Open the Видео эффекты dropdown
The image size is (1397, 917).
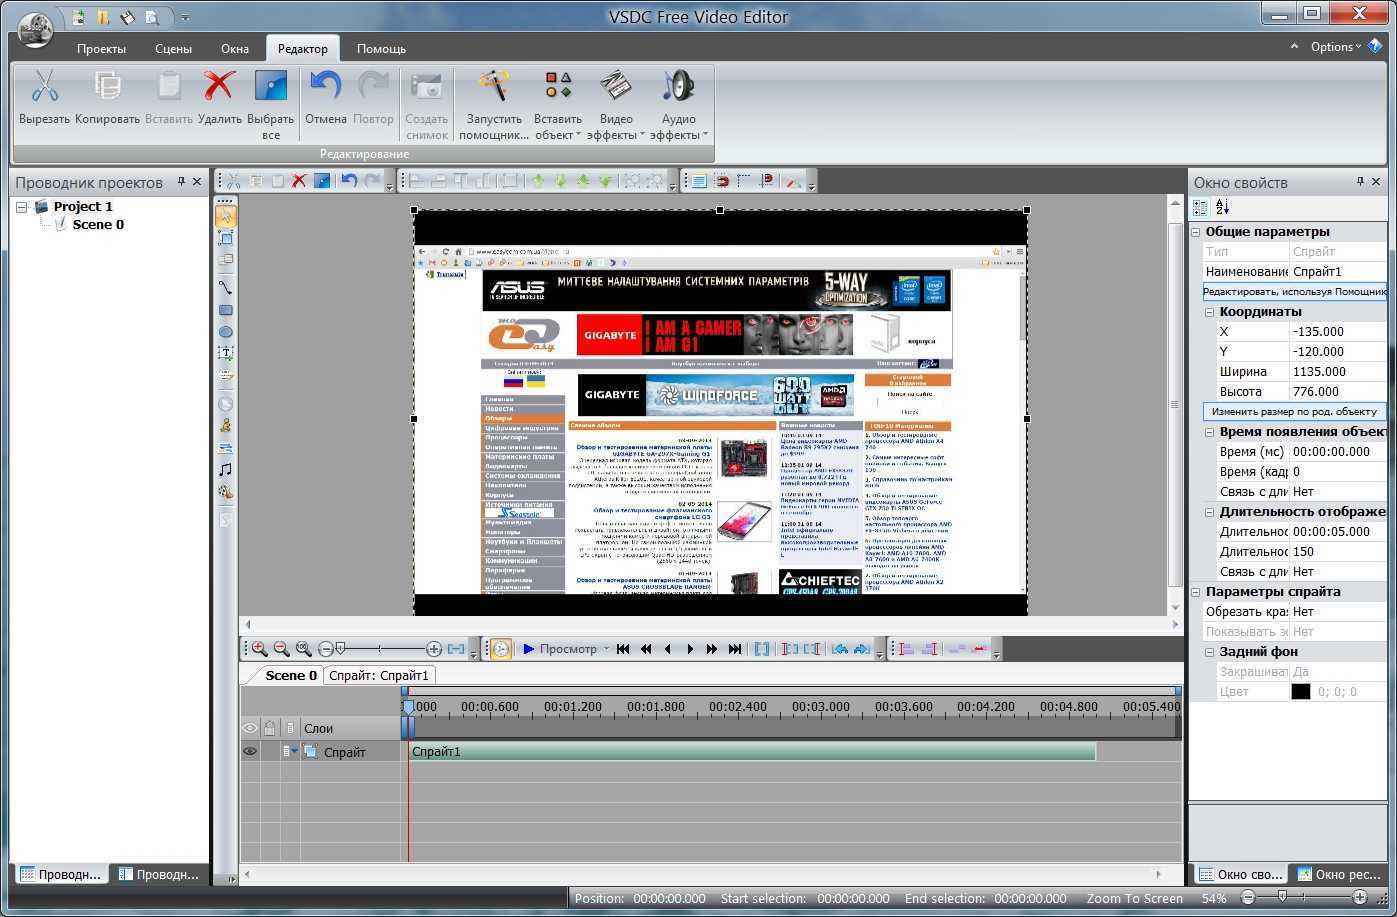click(x=616, y=104)
